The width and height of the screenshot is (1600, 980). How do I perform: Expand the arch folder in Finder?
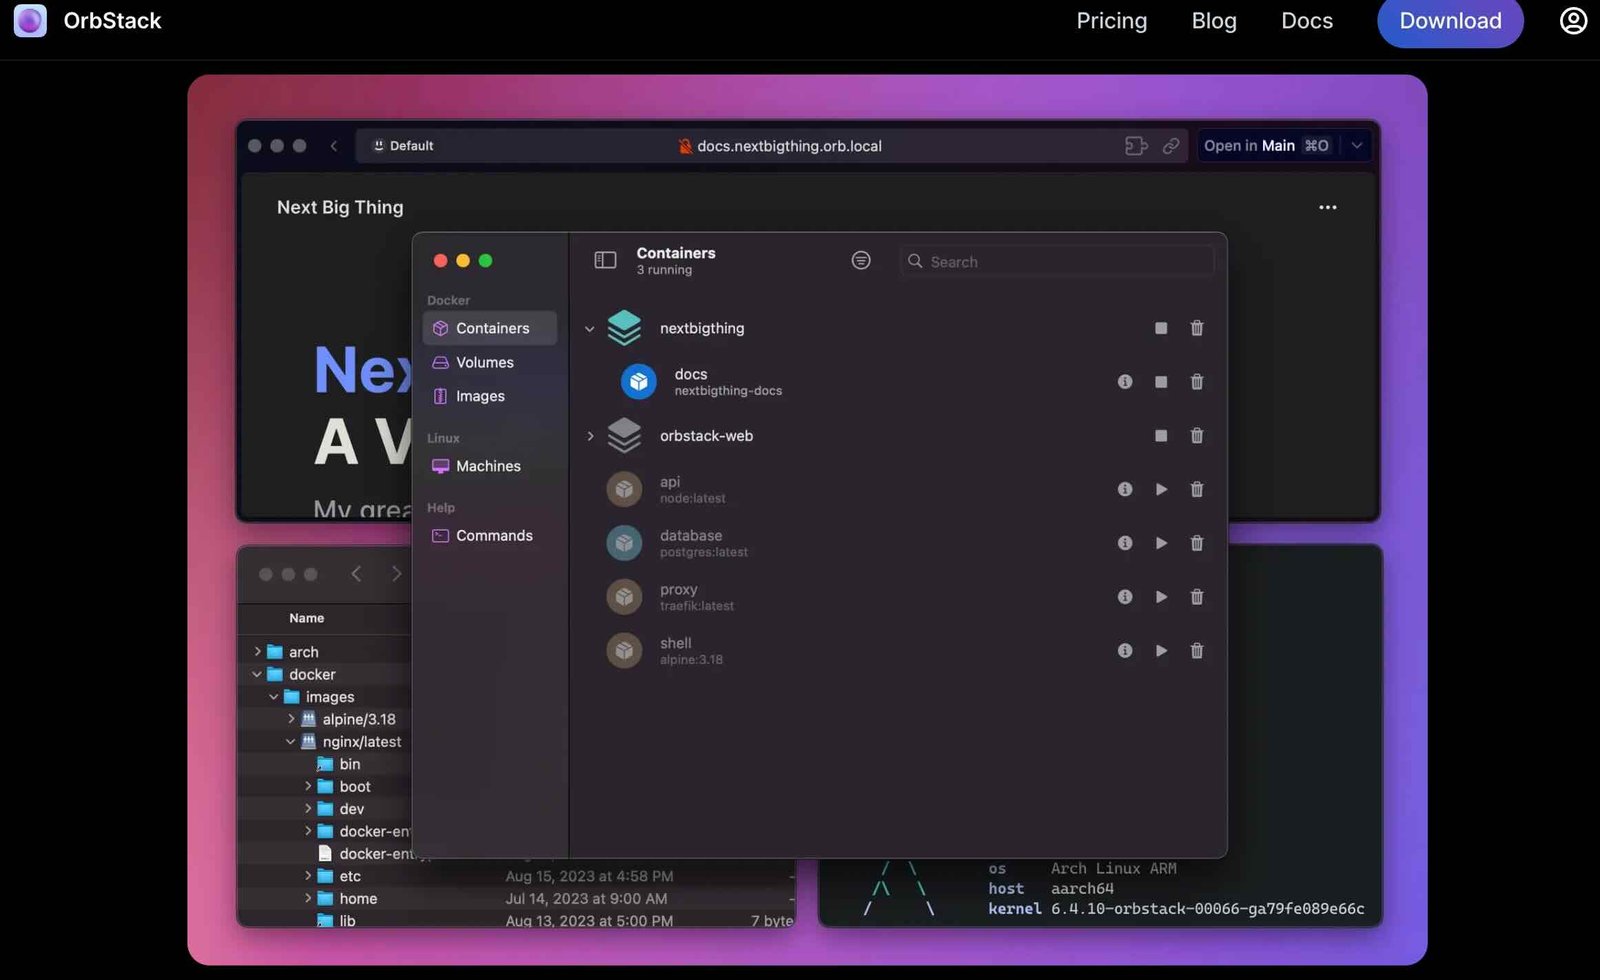tap(257, 652)
